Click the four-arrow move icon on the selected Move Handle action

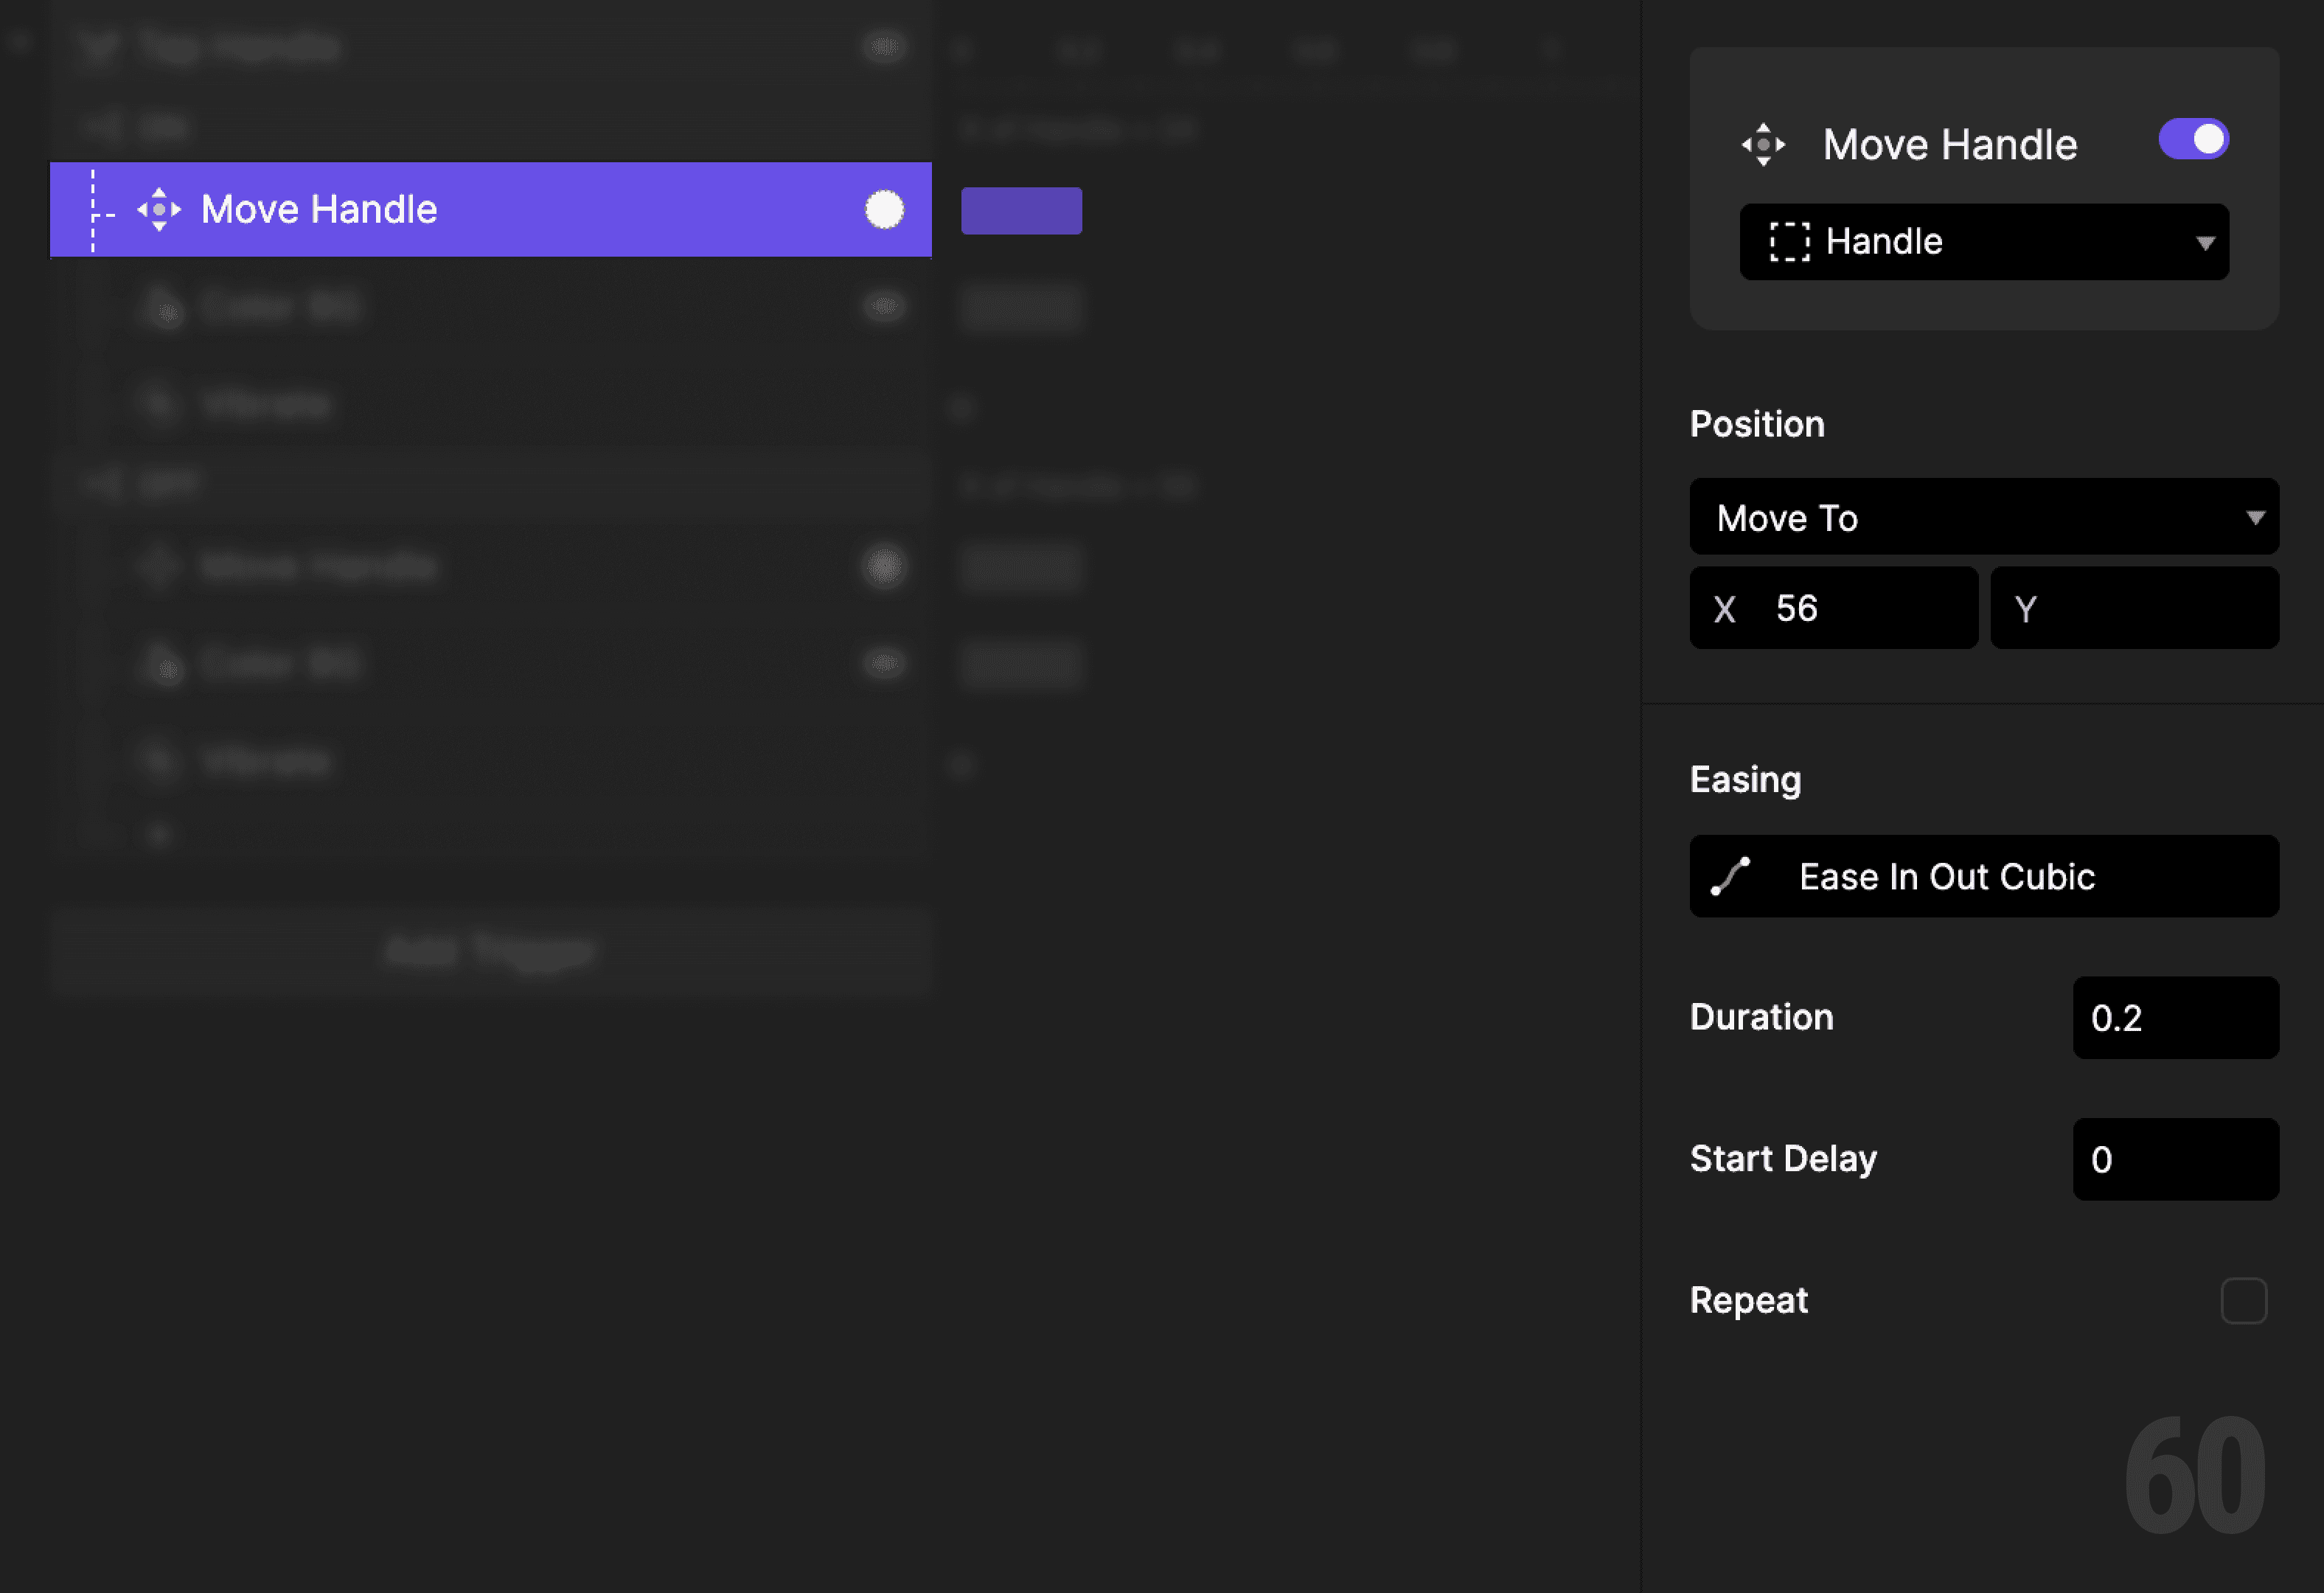pos(160,209)
